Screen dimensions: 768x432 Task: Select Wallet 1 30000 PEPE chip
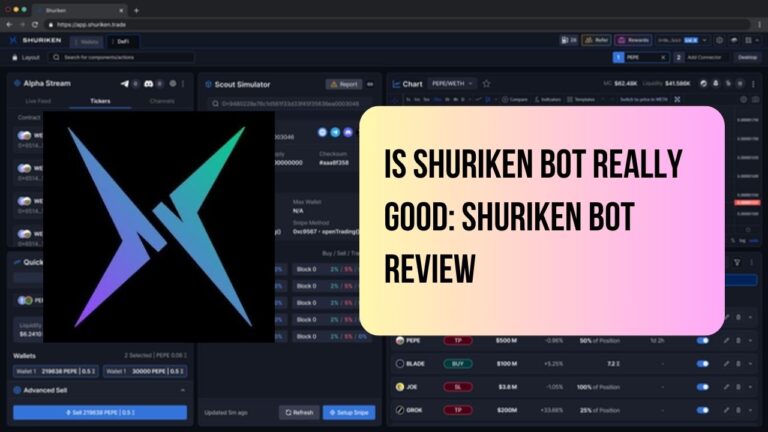[x=145, y=371]
